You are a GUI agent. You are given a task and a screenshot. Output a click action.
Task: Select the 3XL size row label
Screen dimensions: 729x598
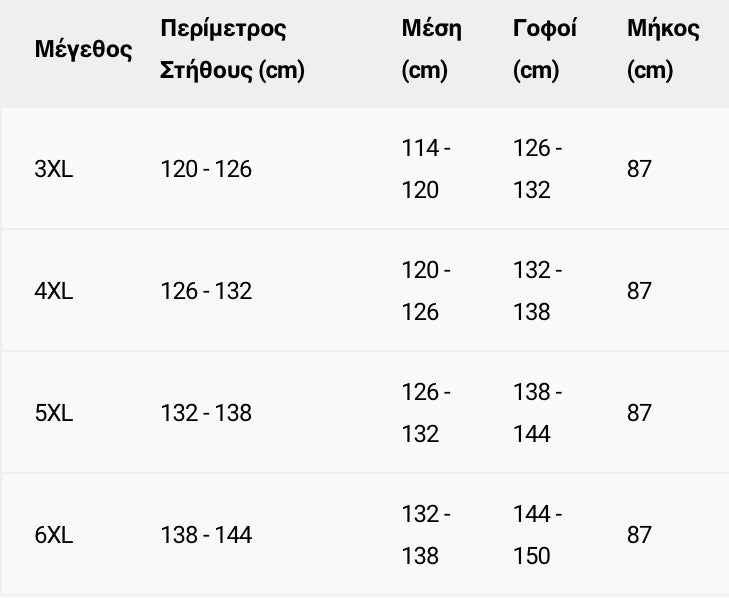(54, 169)
